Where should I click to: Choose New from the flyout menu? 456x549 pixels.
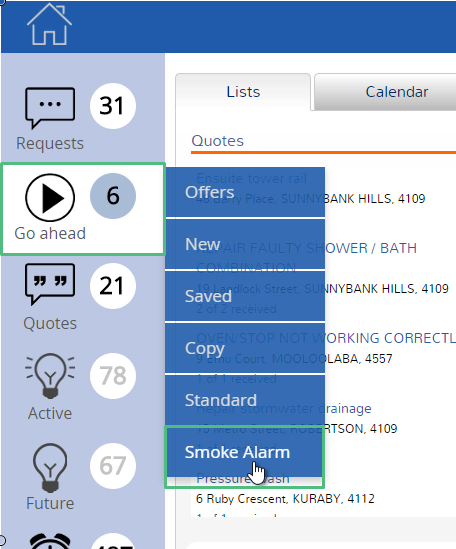(x=245, y=244)
